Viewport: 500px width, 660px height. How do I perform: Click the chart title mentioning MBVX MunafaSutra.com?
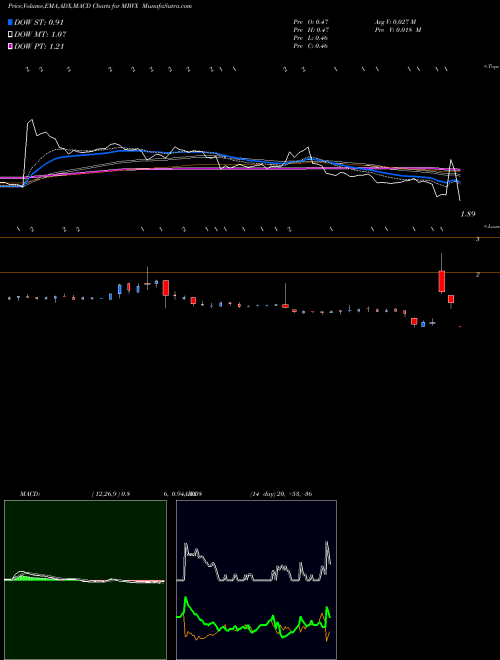click(100, 6)
